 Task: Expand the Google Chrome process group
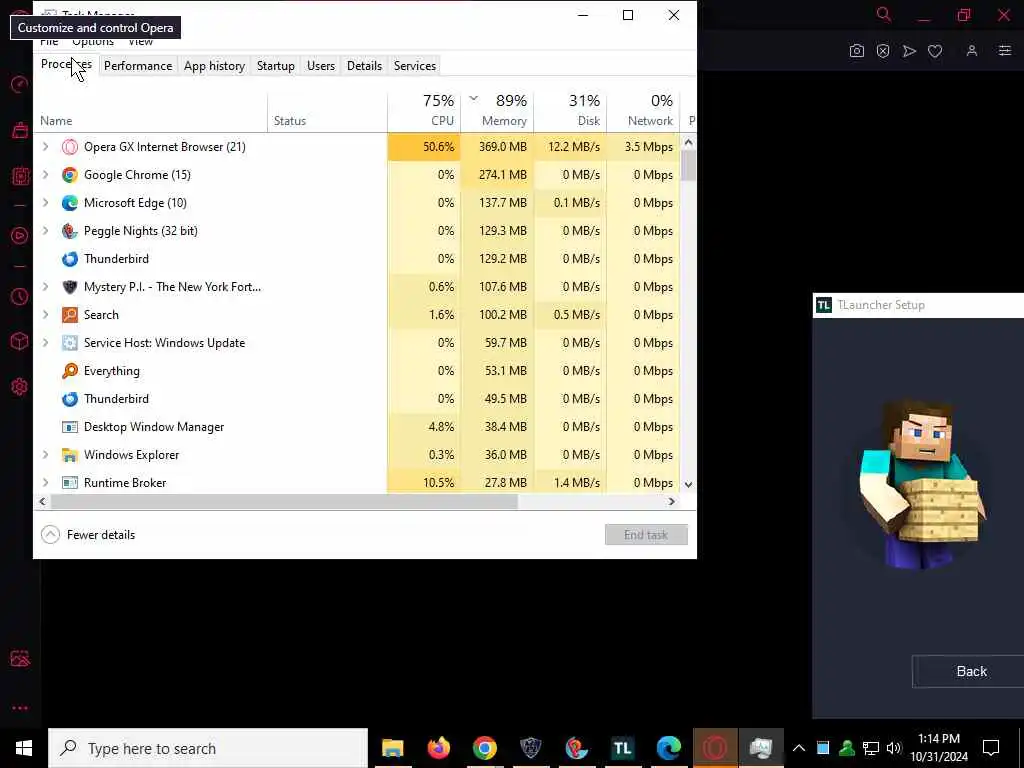(45, 174)
